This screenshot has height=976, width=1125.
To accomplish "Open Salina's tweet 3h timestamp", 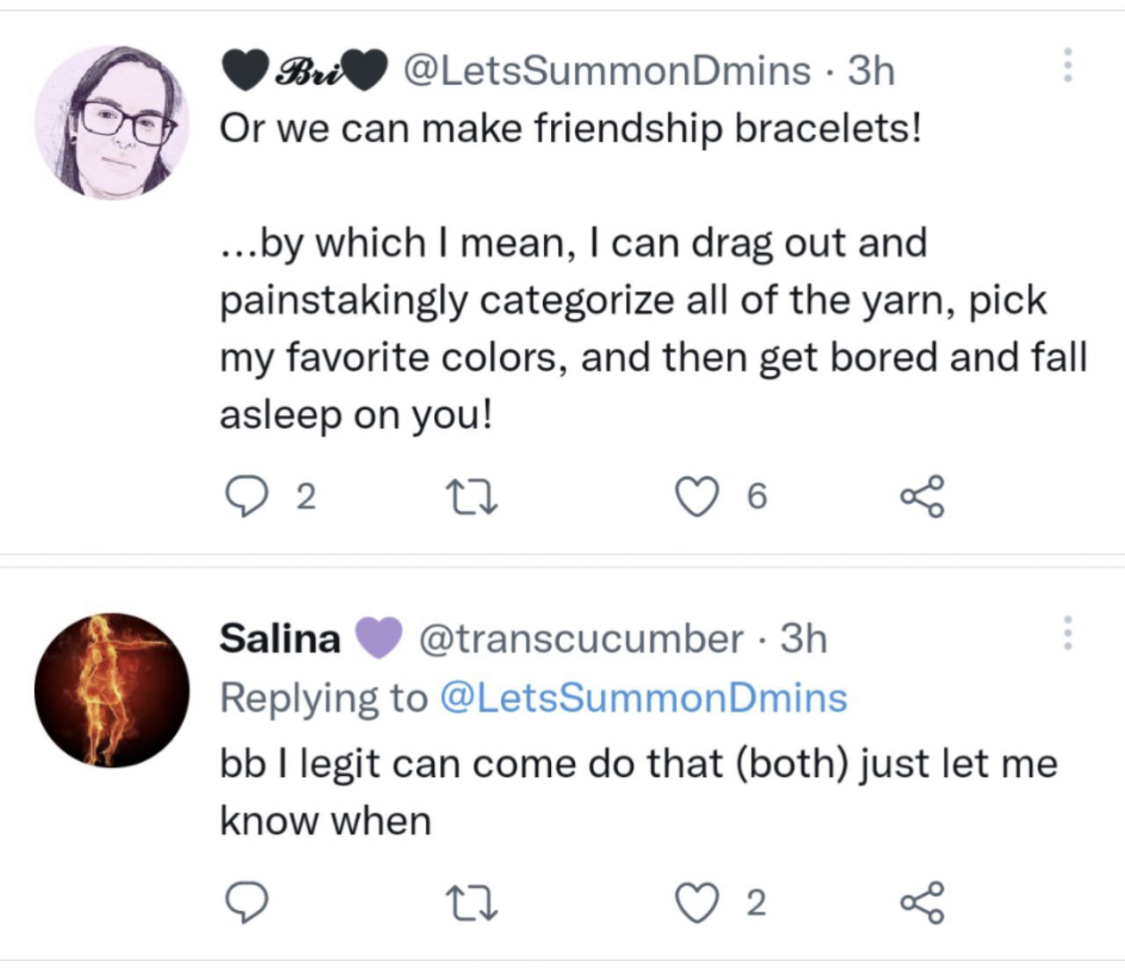I will (x=804, y=639).
